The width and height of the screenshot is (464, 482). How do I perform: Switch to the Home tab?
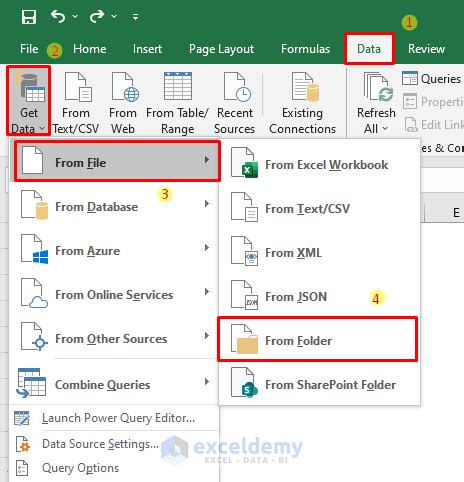pos(90,49)
